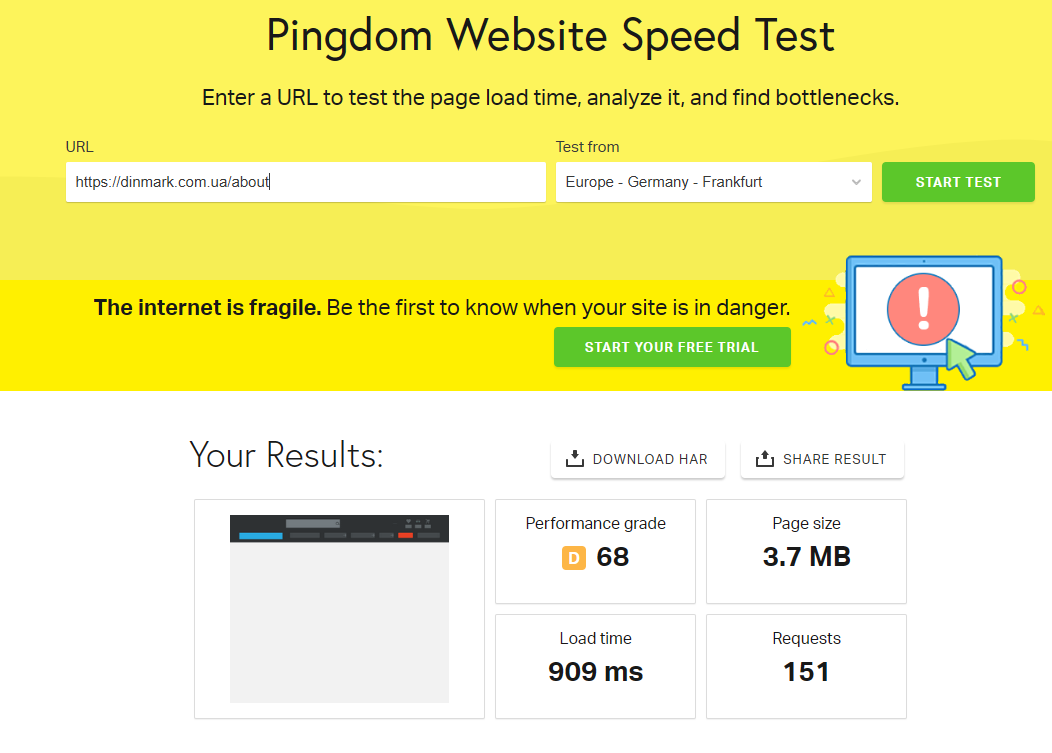Image resolution: width=1052 pixels, height=753 pixels.
Task: Click the share icon beside SHARE RESULT
Action: tap(765, 459)
